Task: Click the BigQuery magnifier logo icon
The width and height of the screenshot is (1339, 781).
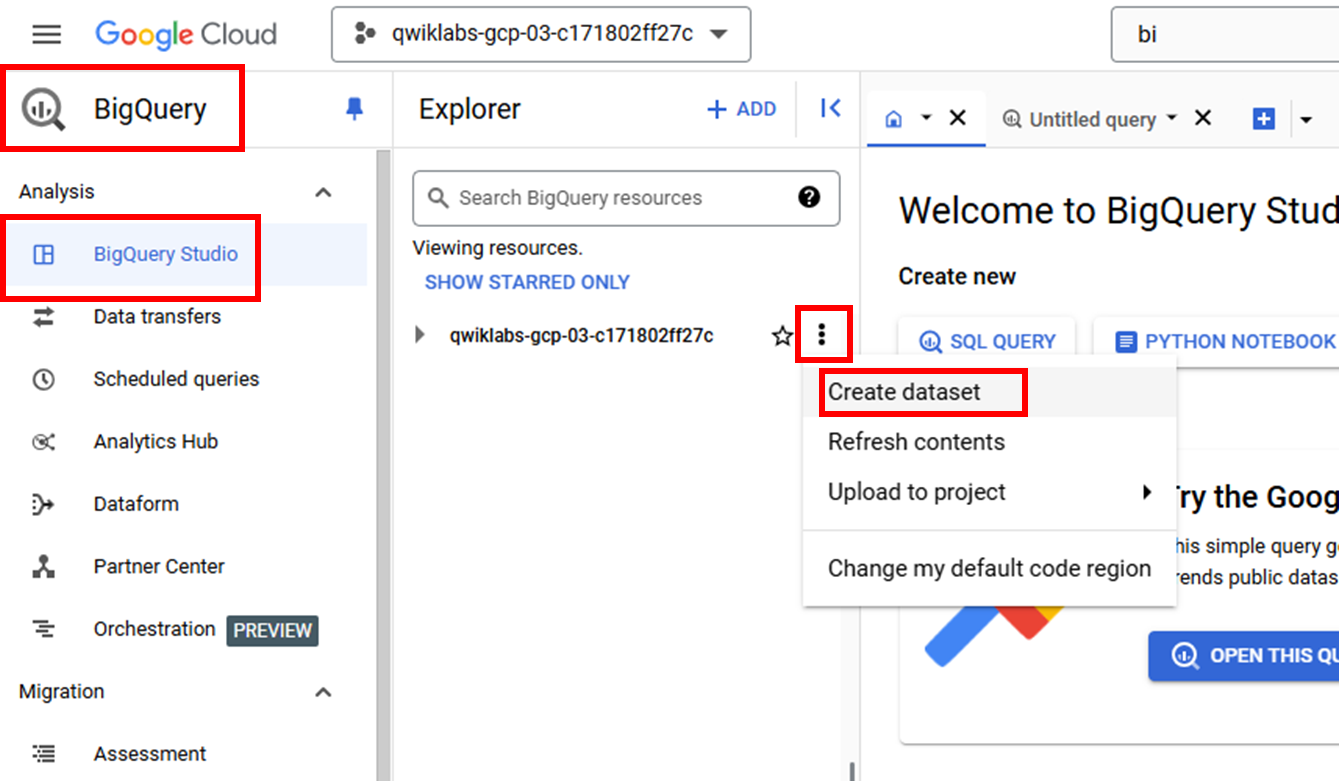Action: pos(43,110)
